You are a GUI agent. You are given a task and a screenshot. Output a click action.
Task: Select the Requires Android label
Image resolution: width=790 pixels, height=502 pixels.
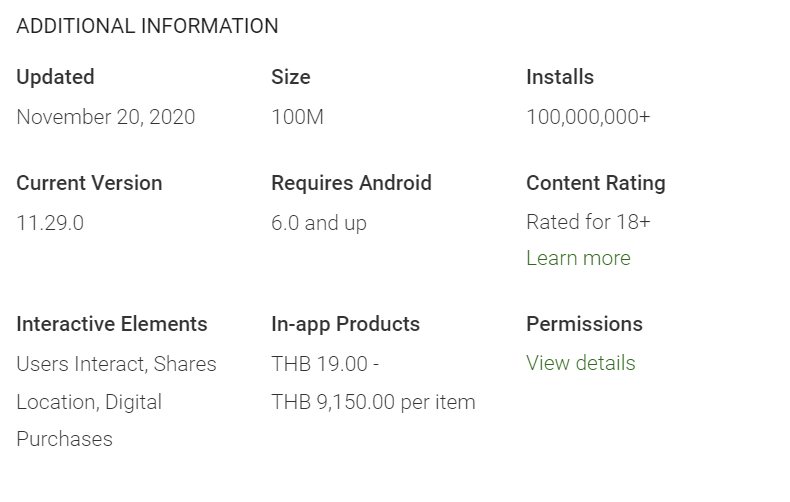click(x=351, y=183)
